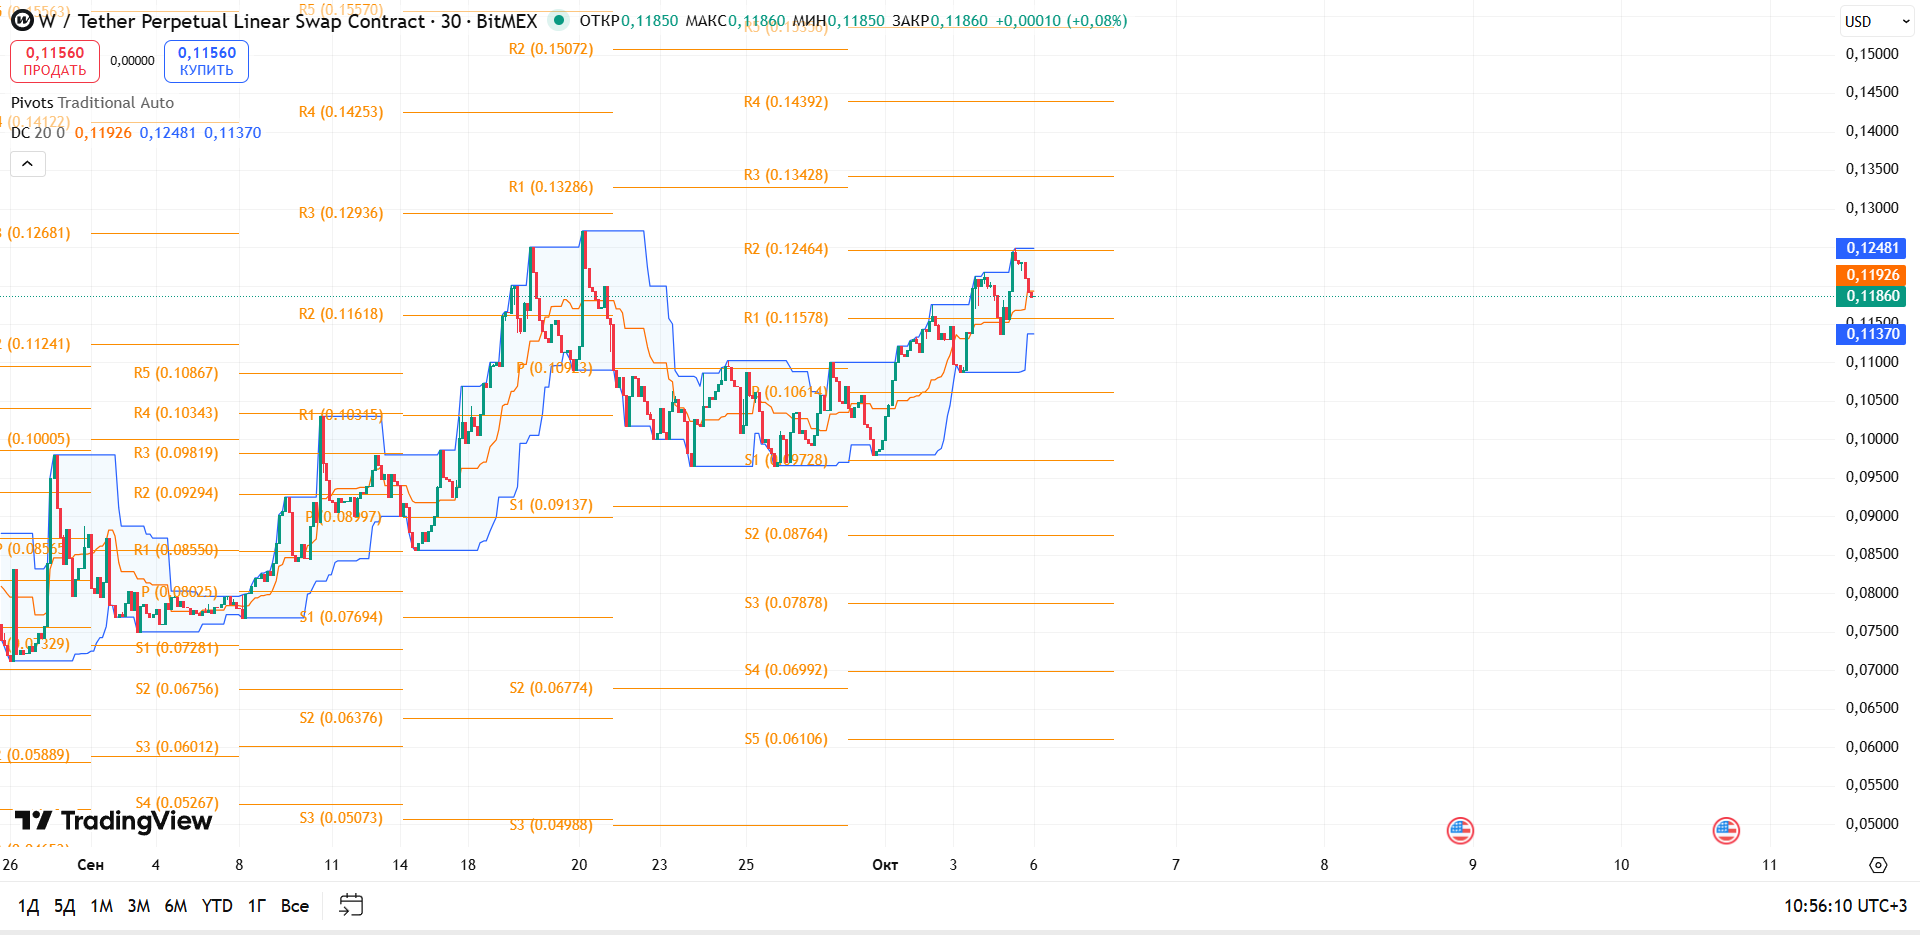Open timezone menu 10:56:10 UTC+3
Image resolution: width=1920 pixels, height=935 pixels.
pos(1845,906)
